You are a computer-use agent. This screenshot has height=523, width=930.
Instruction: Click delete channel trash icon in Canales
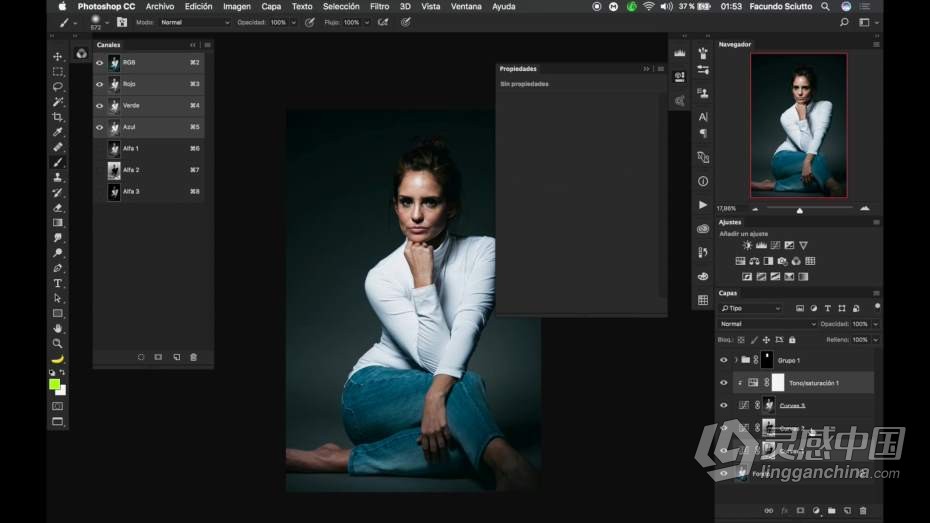click(x=193, y=357)
